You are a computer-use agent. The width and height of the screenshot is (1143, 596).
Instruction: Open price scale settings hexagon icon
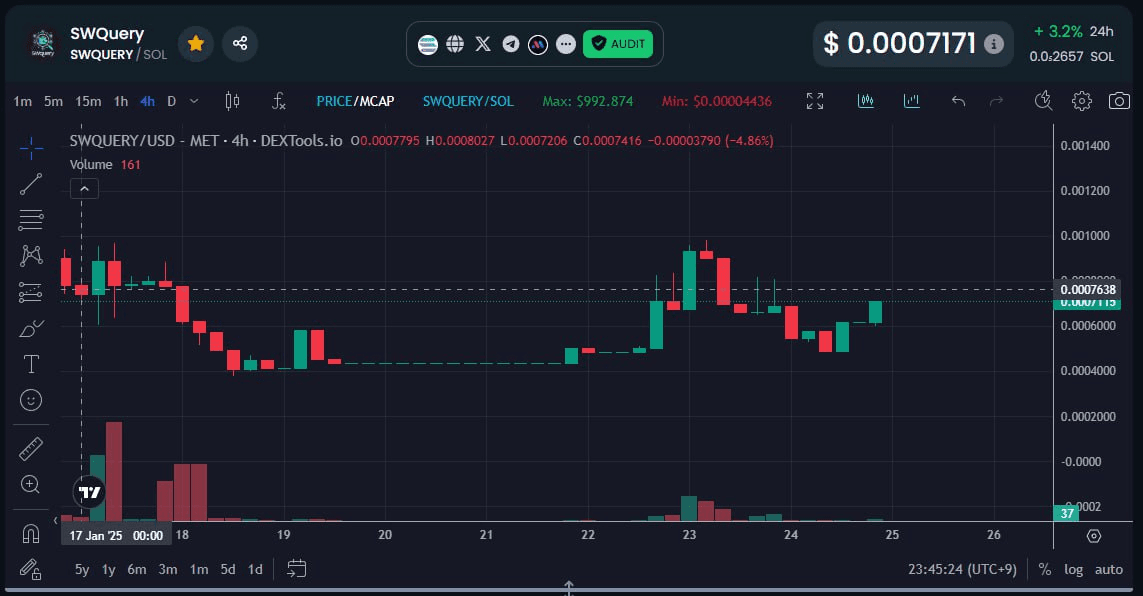tap(1093, 536)
